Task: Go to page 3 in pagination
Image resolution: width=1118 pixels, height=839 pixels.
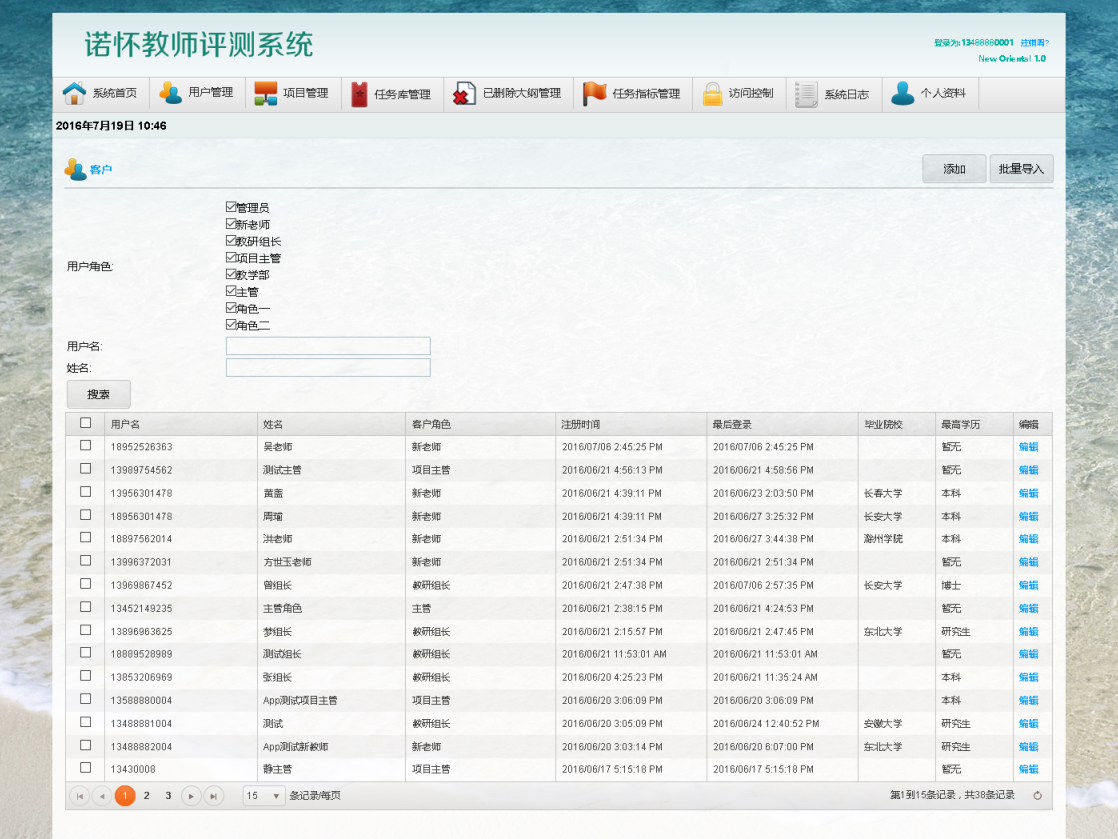Action: (166, 795)
